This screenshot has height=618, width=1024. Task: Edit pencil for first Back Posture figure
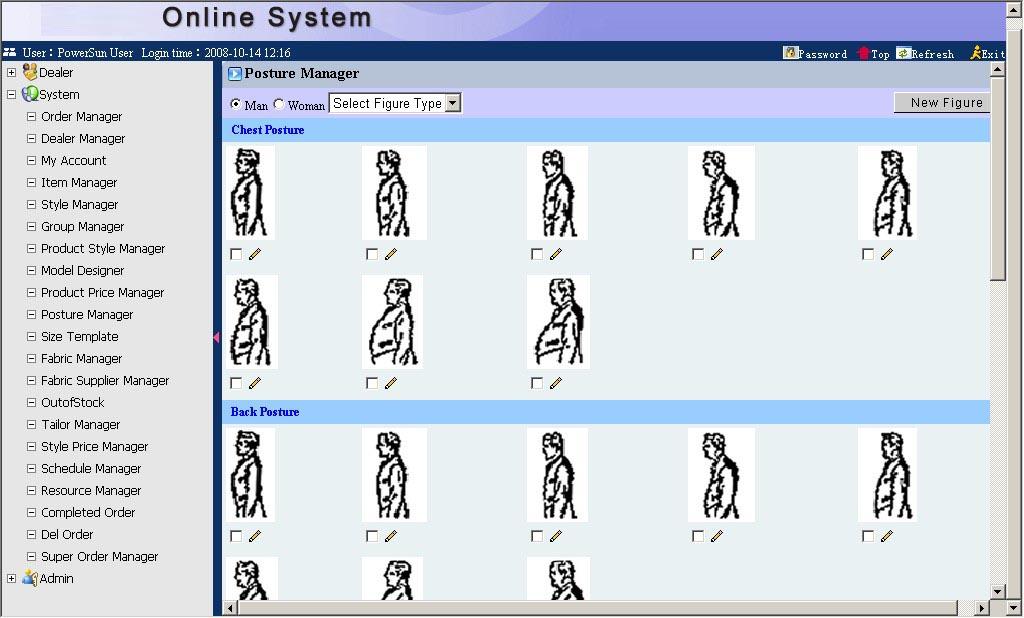[255, 536]
